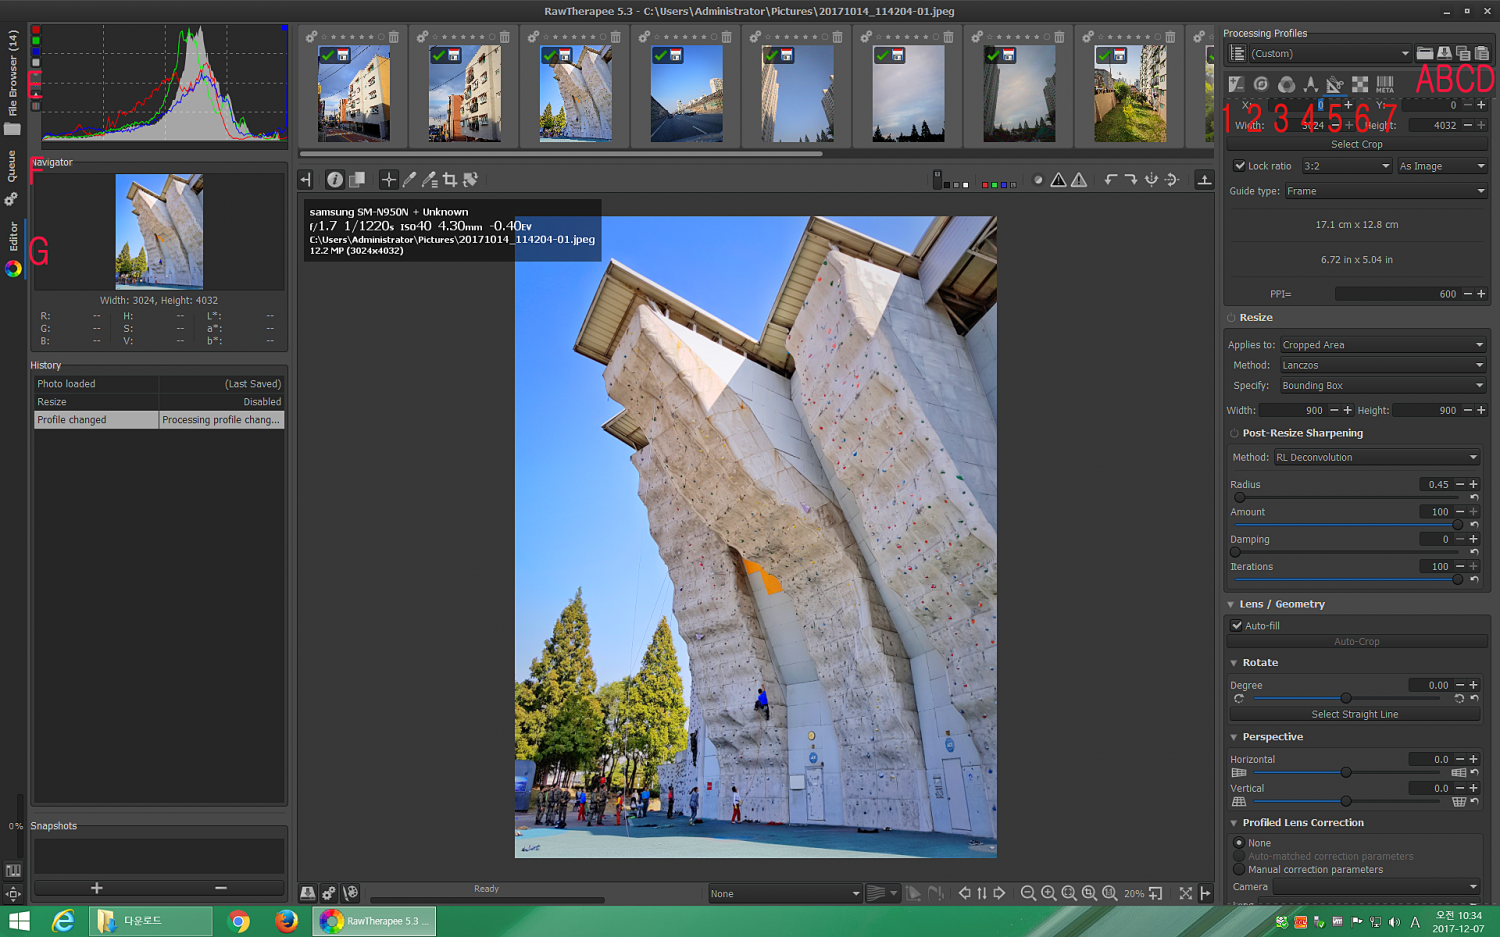Image resolution: width=1500 pixels, height=937 pixels.
Task: Flip the image vertically
Action: click(1172, 180)
